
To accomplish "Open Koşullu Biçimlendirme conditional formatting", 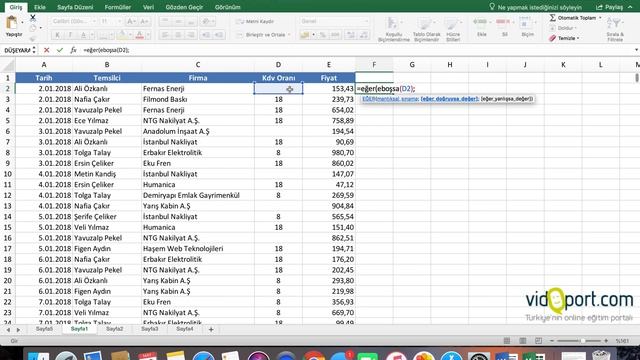I will click(393, 29).
